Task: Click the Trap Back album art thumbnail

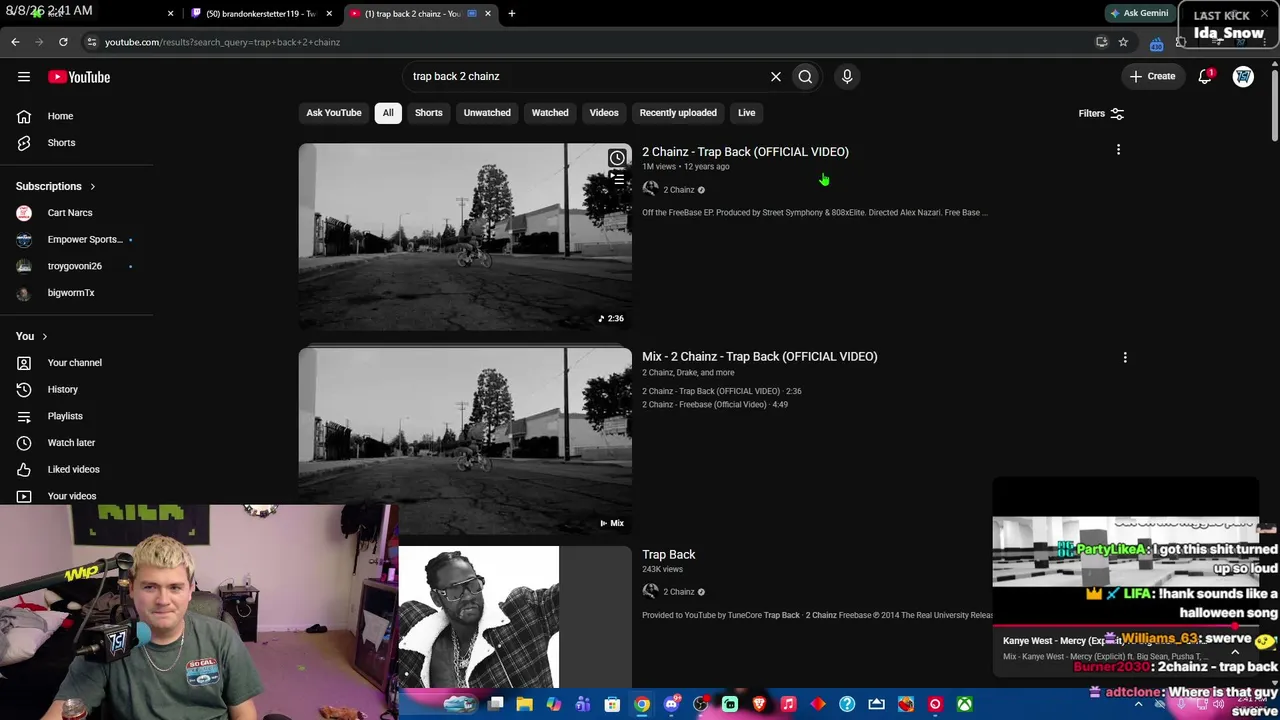Action: pos(479,617)
